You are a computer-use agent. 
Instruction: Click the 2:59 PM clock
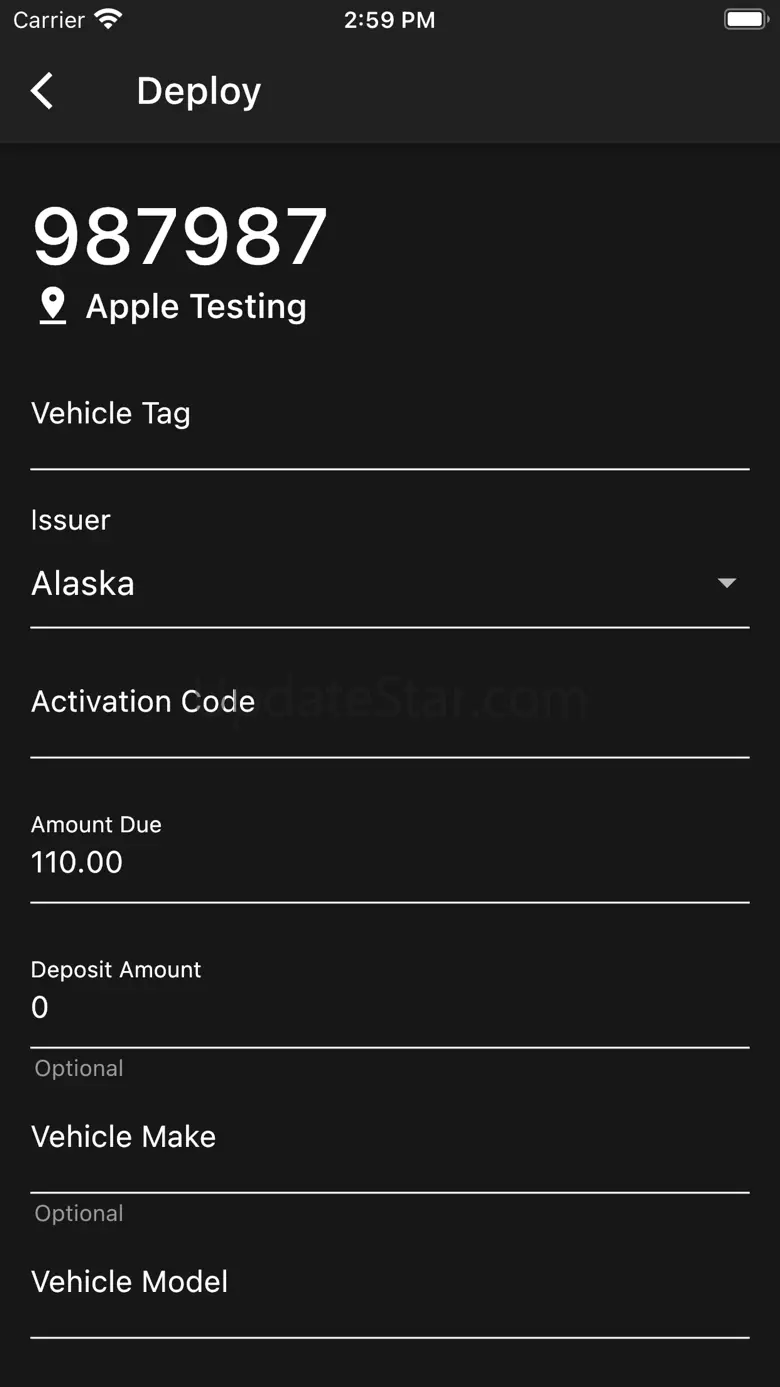click(389, 20)
